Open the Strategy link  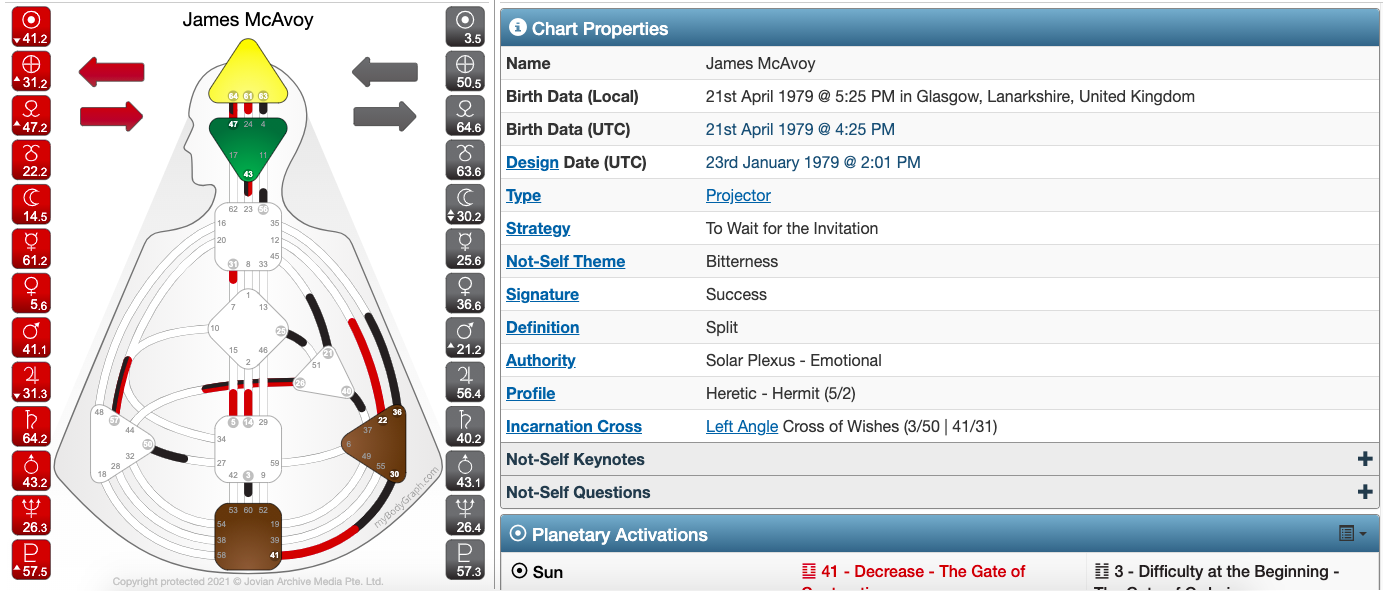(538, 228)
